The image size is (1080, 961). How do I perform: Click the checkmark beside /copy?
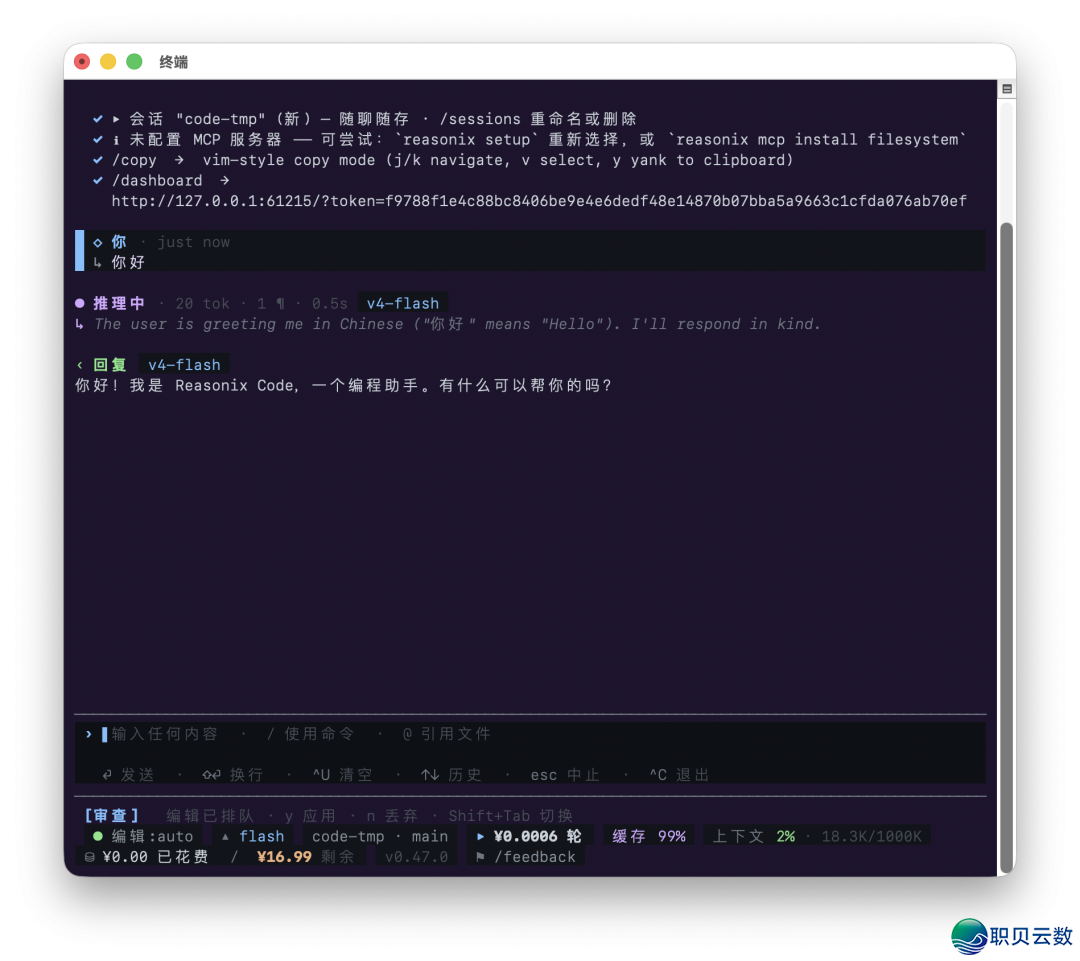tap(98, 160)
